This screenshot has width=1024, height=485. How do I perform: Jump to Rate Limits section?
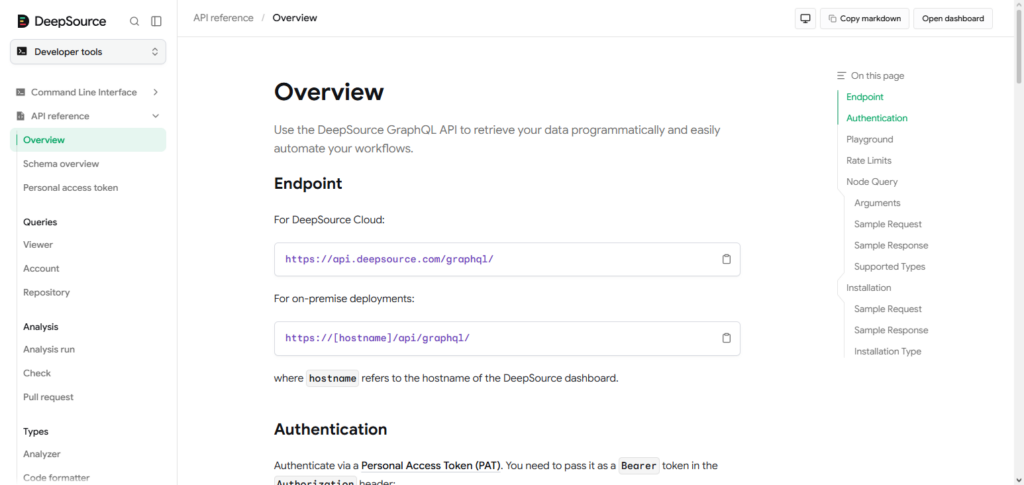869,161
